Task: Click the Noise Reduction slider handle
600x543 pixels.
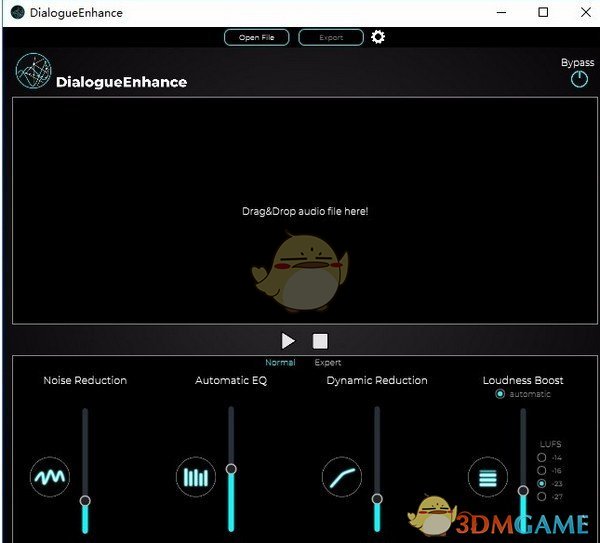Action: (85, 501)
